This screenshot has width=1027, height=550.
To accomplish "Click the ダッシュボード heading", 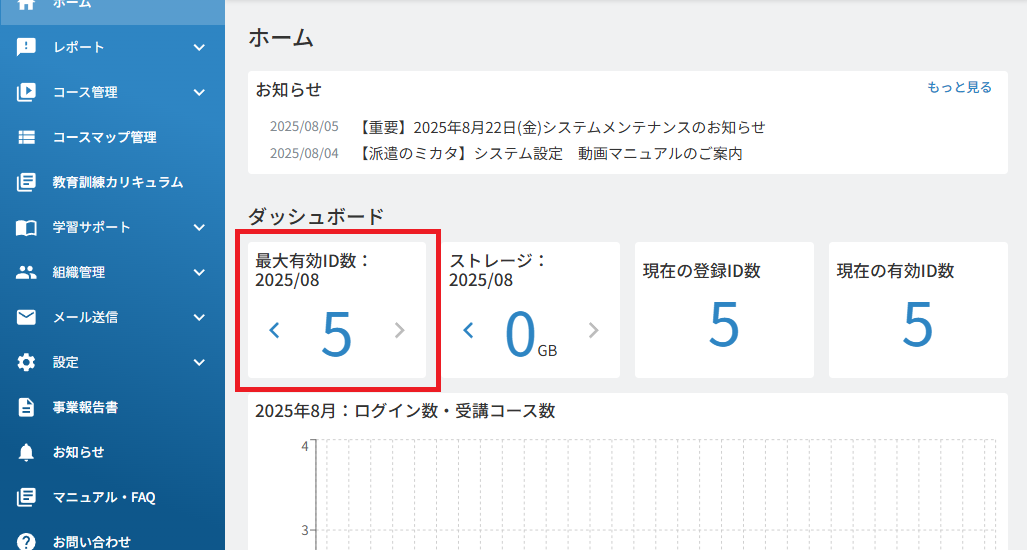I will pos(316,216).
